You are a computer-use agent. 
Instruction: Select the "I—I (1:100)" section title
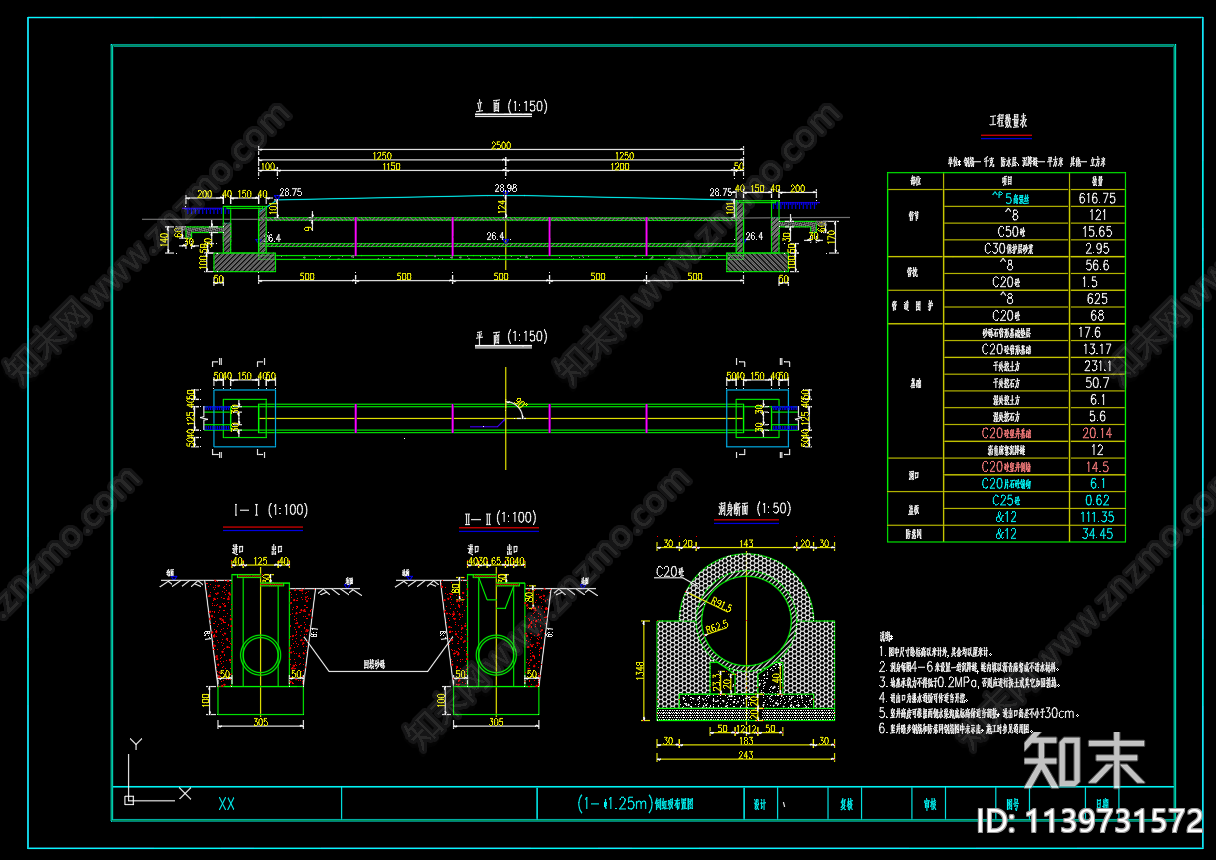coord(270,510)
